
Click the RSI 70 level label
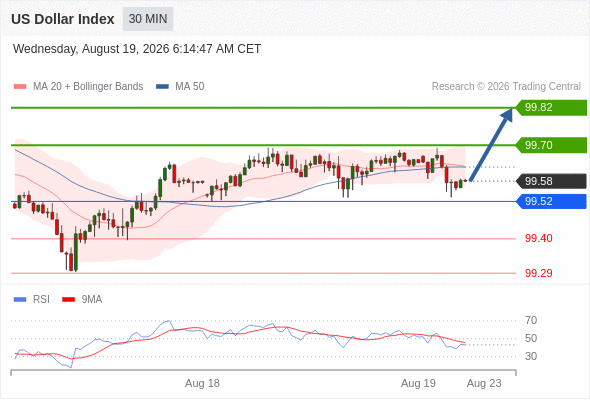[531, 321]
